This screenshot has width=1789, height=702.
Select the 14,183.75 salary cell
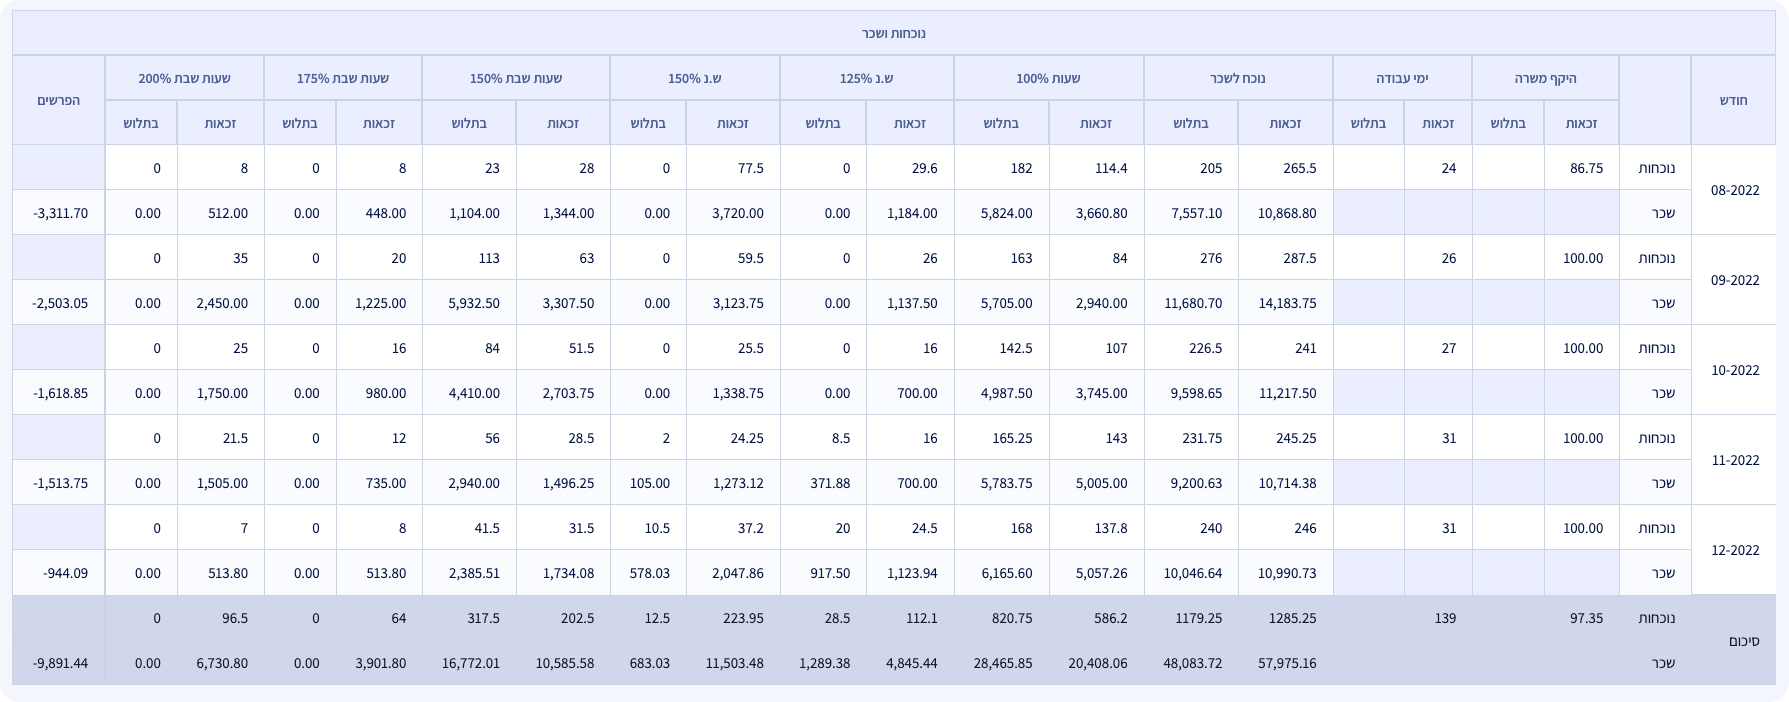point(1287,303)
